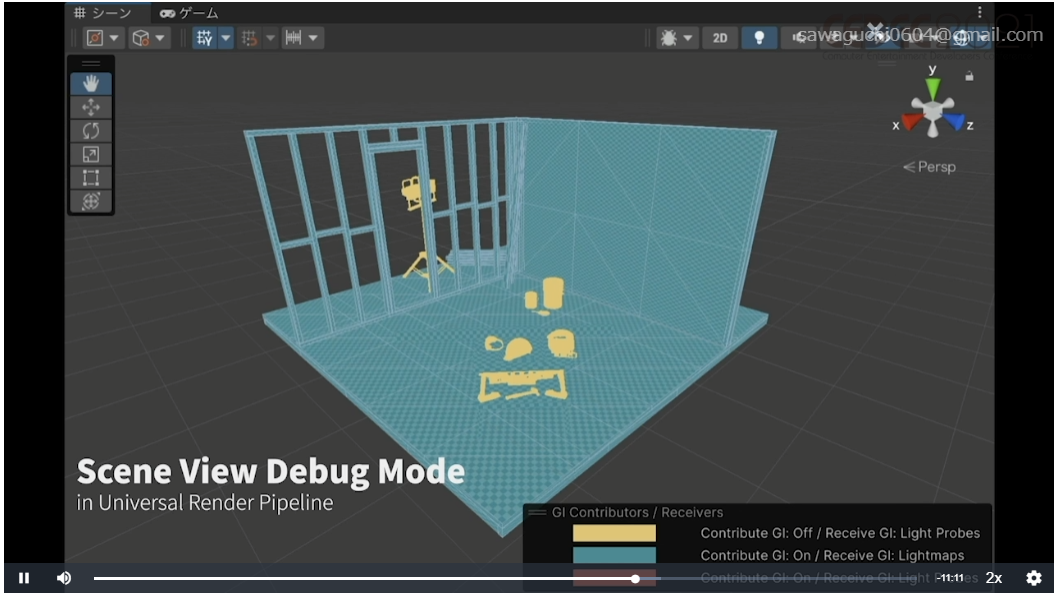Viewport: 1062px width, 595px height.
Task: Click the snap increment ruler icon
Action: tap(293, 38)
